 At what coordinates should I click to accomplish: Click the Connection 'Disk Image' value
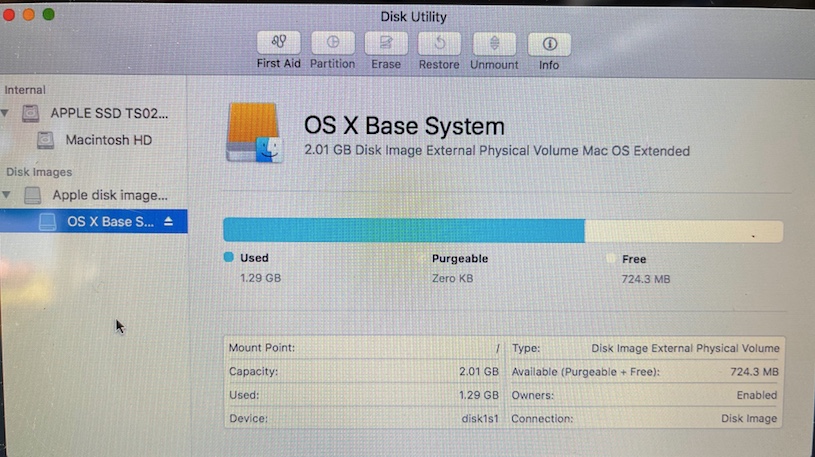749,419
